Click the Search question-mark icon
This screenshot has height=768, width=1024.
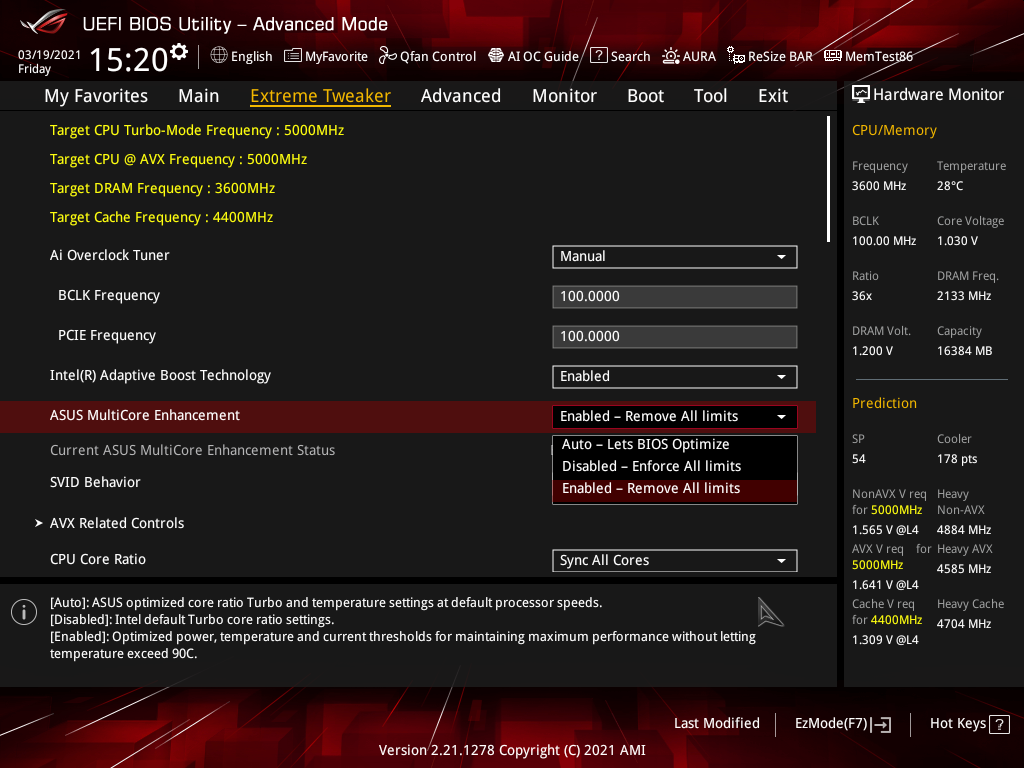point(599,56)
